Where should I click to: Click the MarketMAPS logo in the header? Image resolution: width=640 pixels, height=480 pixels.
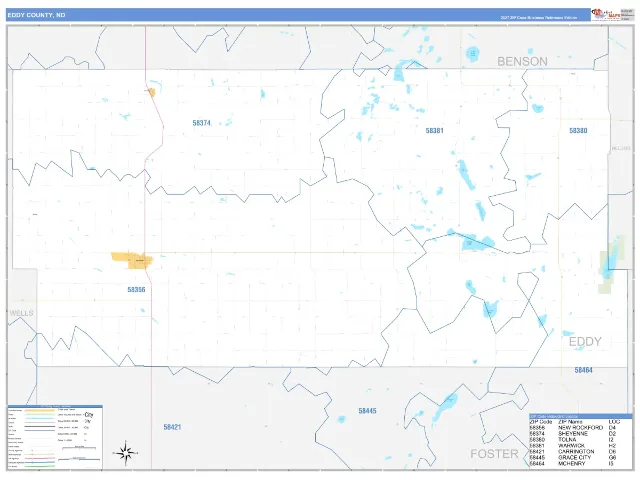point(606,14)
